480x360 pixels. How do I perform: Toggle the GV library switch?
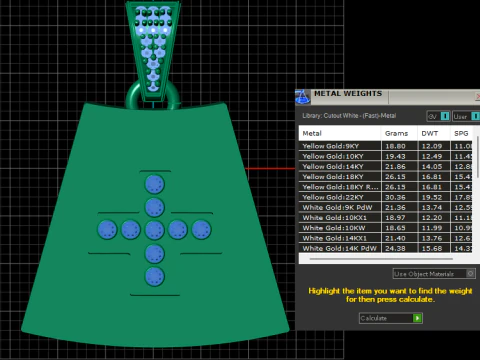click(445, 116)
